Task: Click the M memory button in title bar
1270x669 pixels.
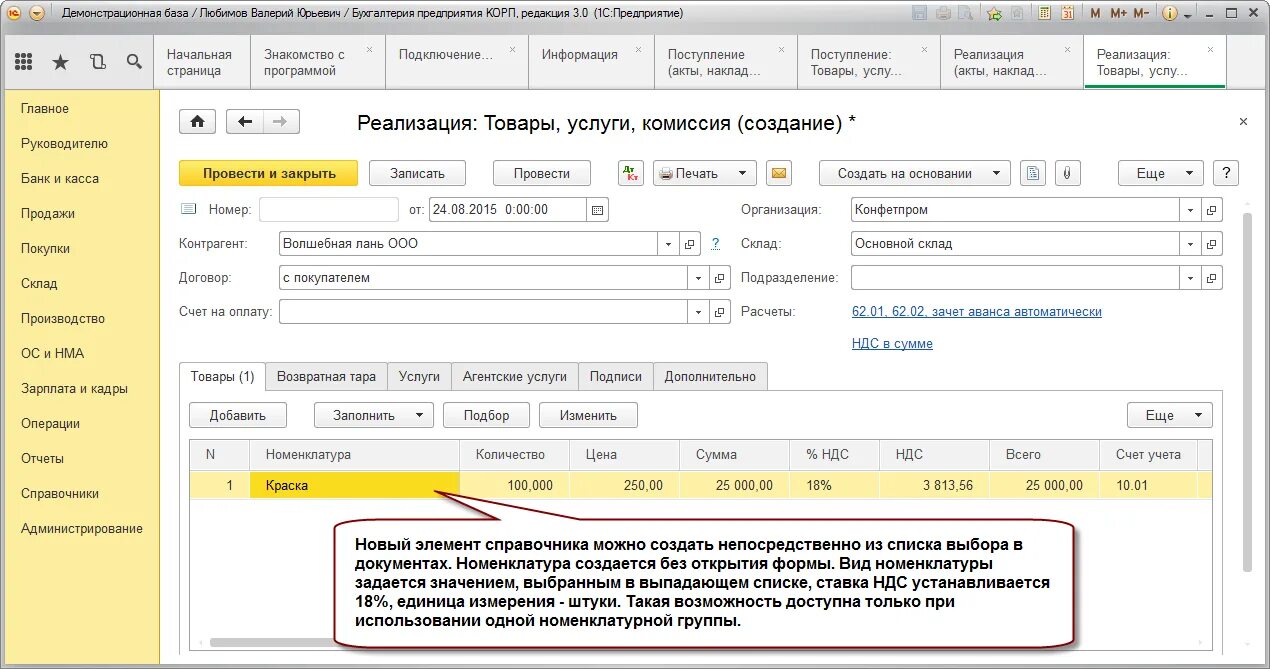Action: [x=1095, y=14]
